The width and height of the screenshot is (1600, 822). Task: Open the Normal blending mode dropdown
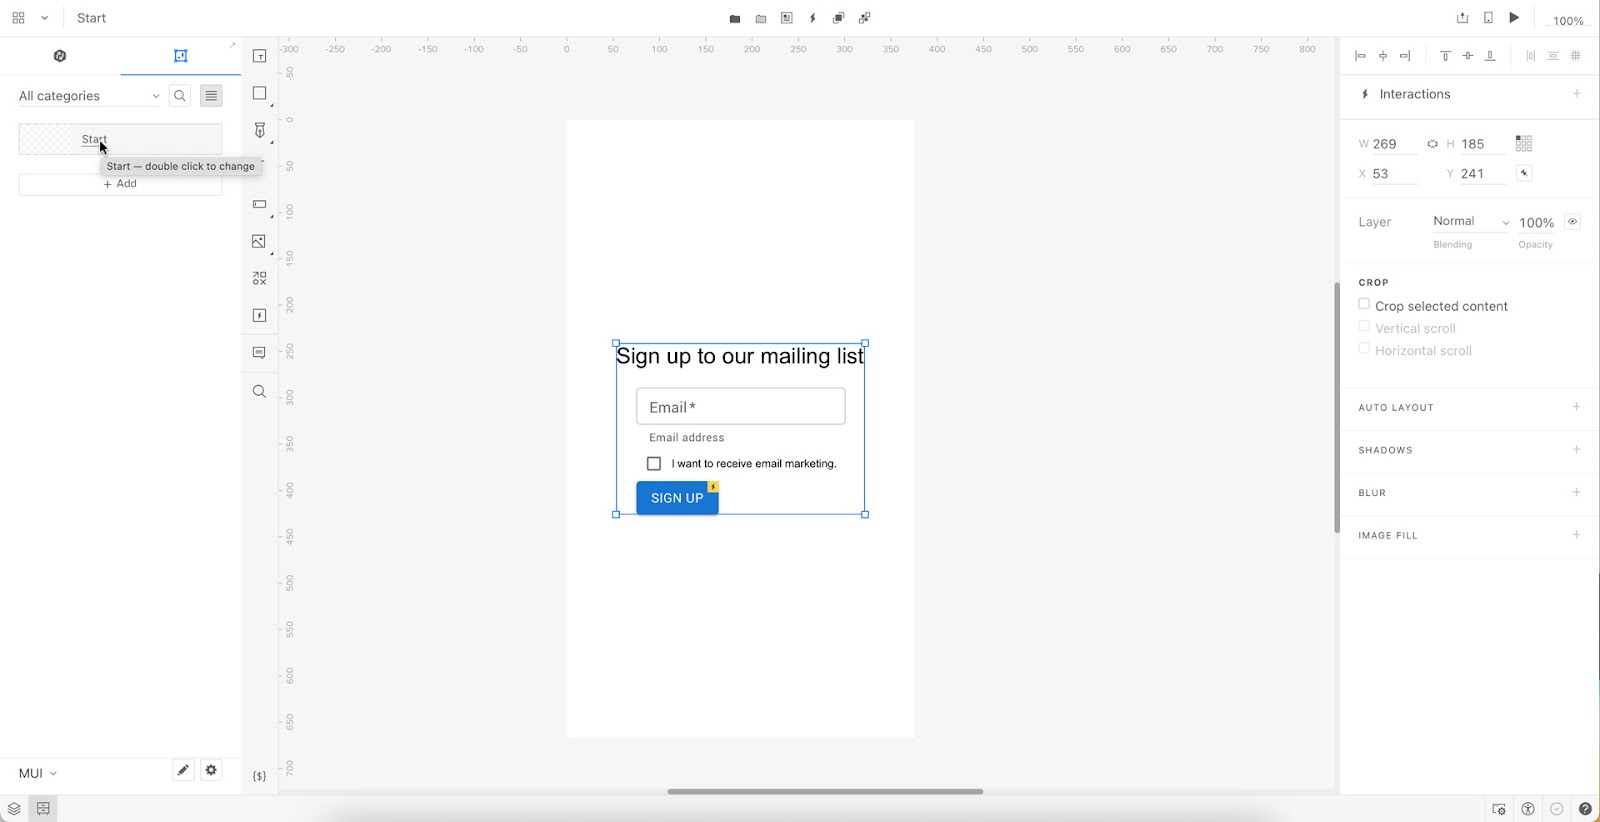[1471, 222]
